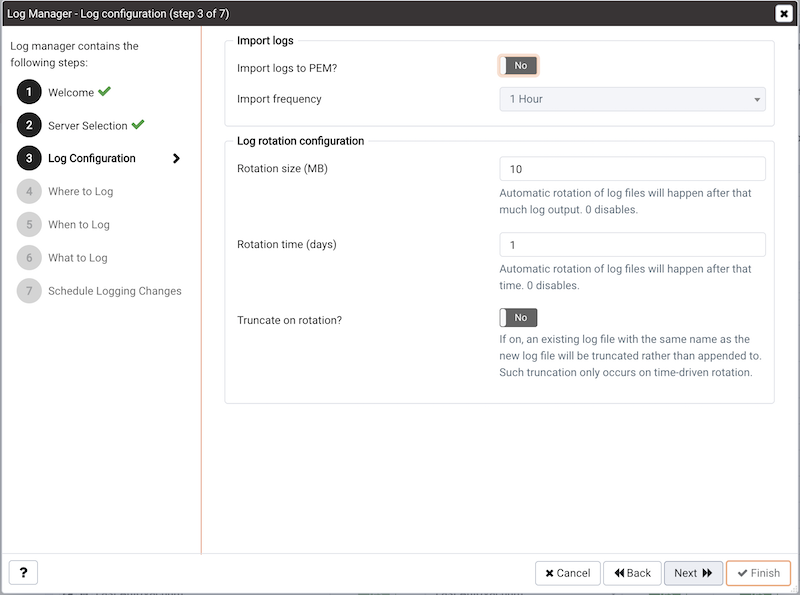800x595 pixels.
Task: Close the Log Manager dialog
Action: click(784, 13)
